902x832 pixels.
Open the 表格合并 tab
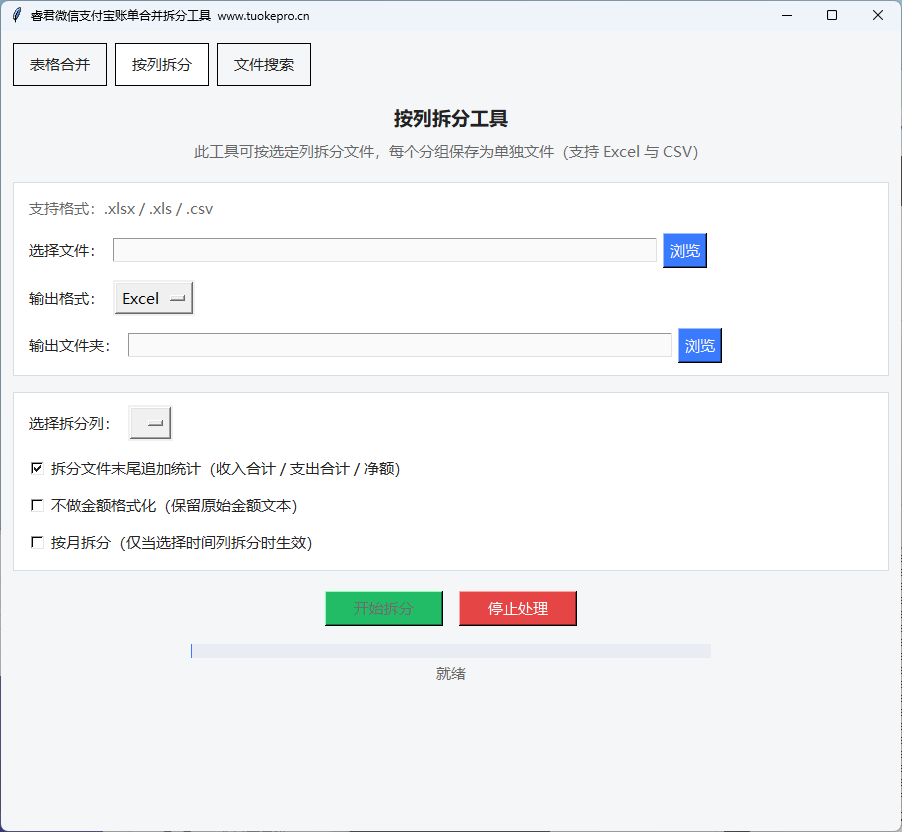(x=60, y=64)
